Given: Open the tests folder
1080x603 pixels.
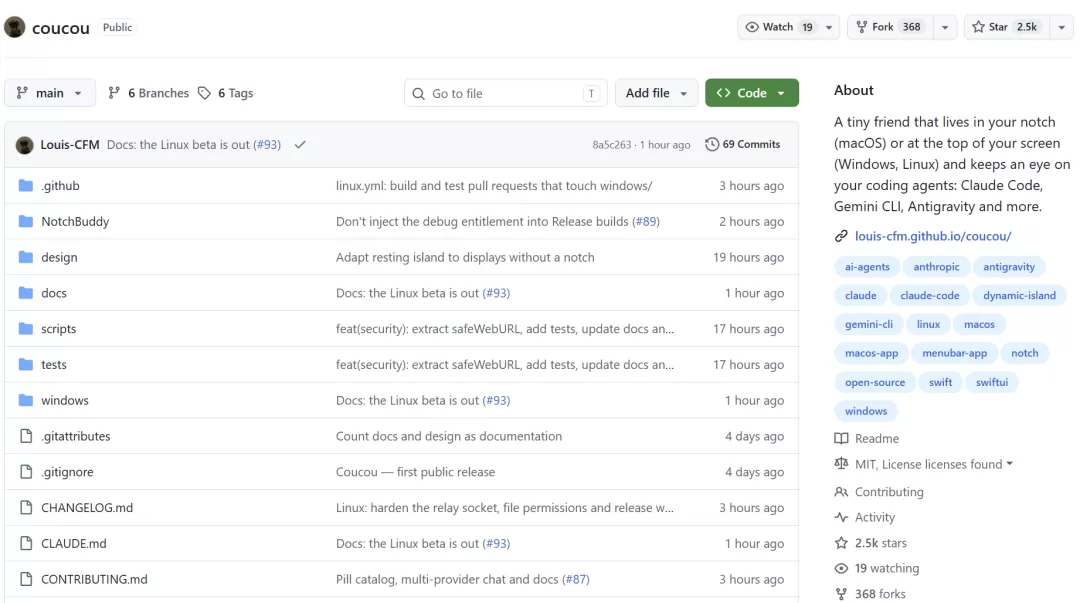Looking at the screenshot, I should click(54, 365).
